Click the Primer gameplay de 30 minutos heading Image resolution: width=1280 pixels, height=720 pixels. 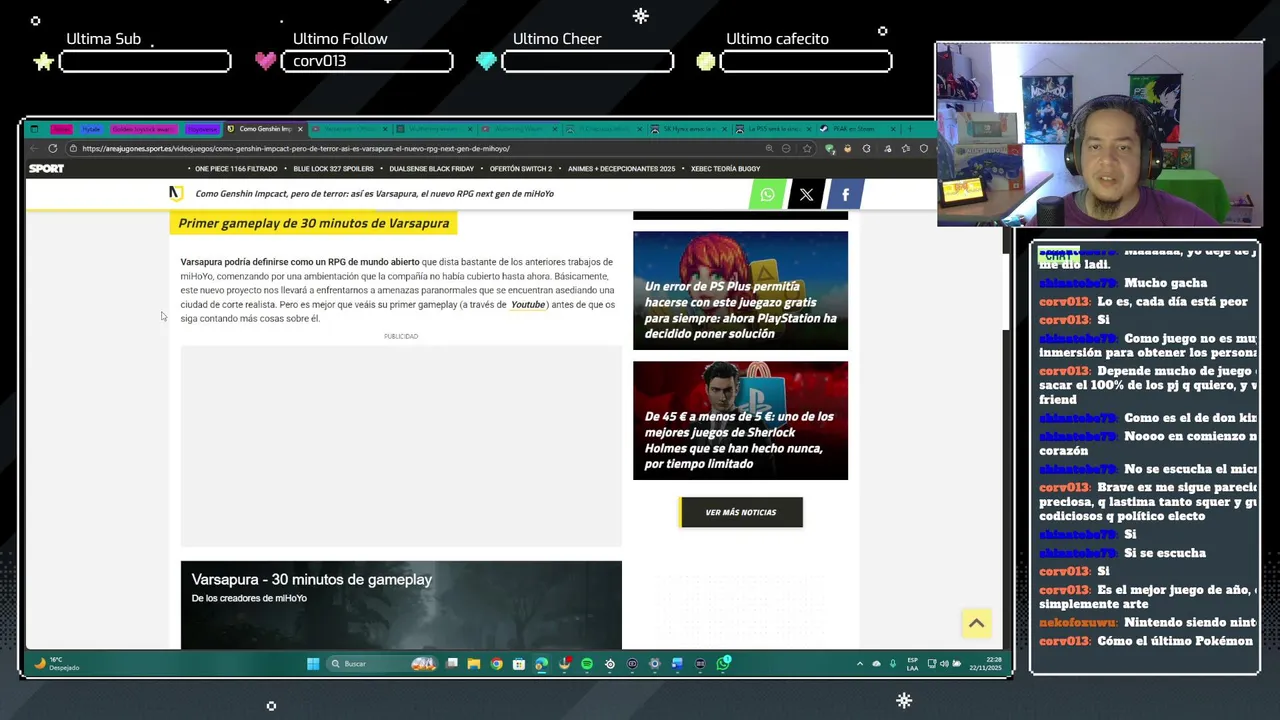coord(314,223)
